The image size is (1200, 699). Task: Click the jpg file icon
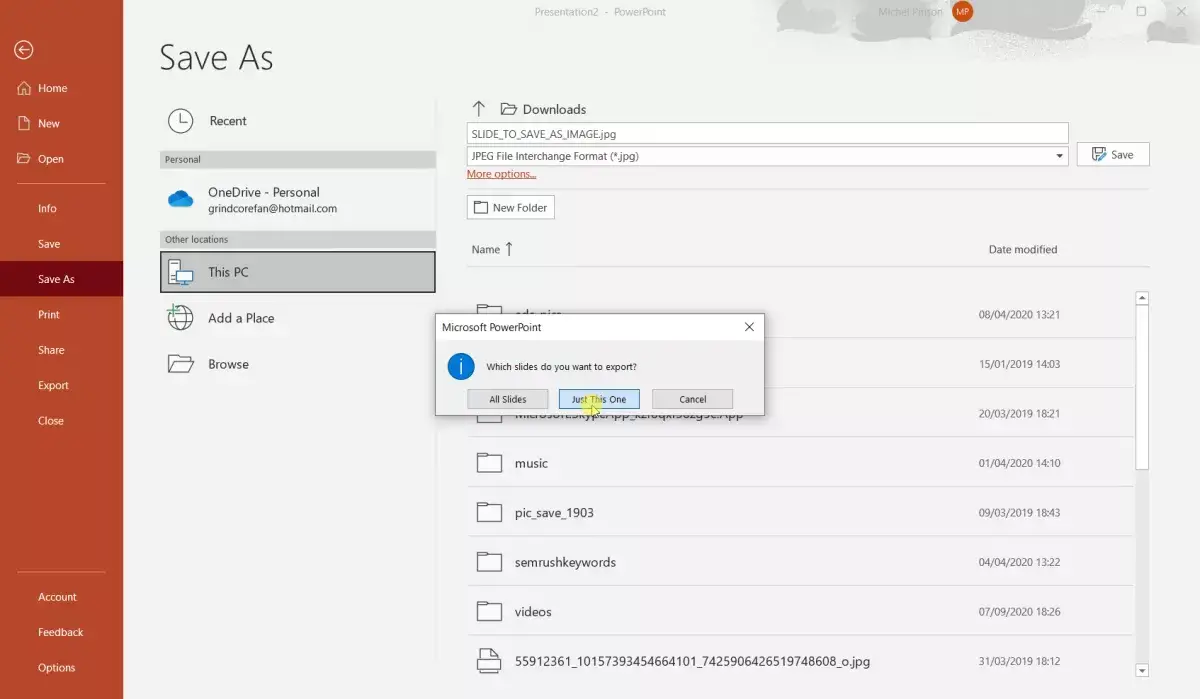[x=489, y=660]
